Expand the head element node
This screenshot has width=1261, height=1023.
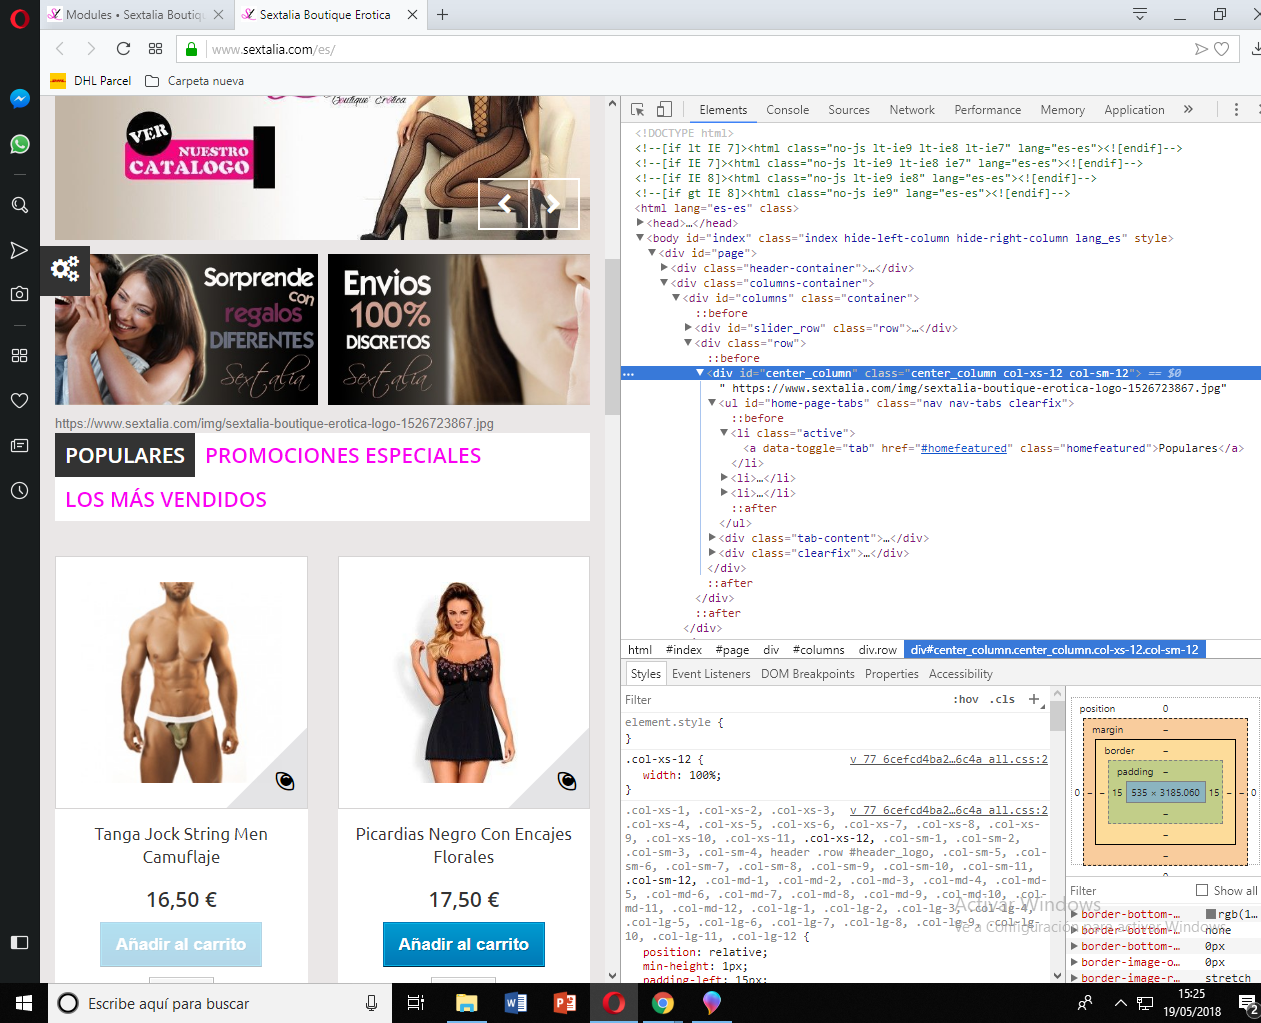[640, 223]
